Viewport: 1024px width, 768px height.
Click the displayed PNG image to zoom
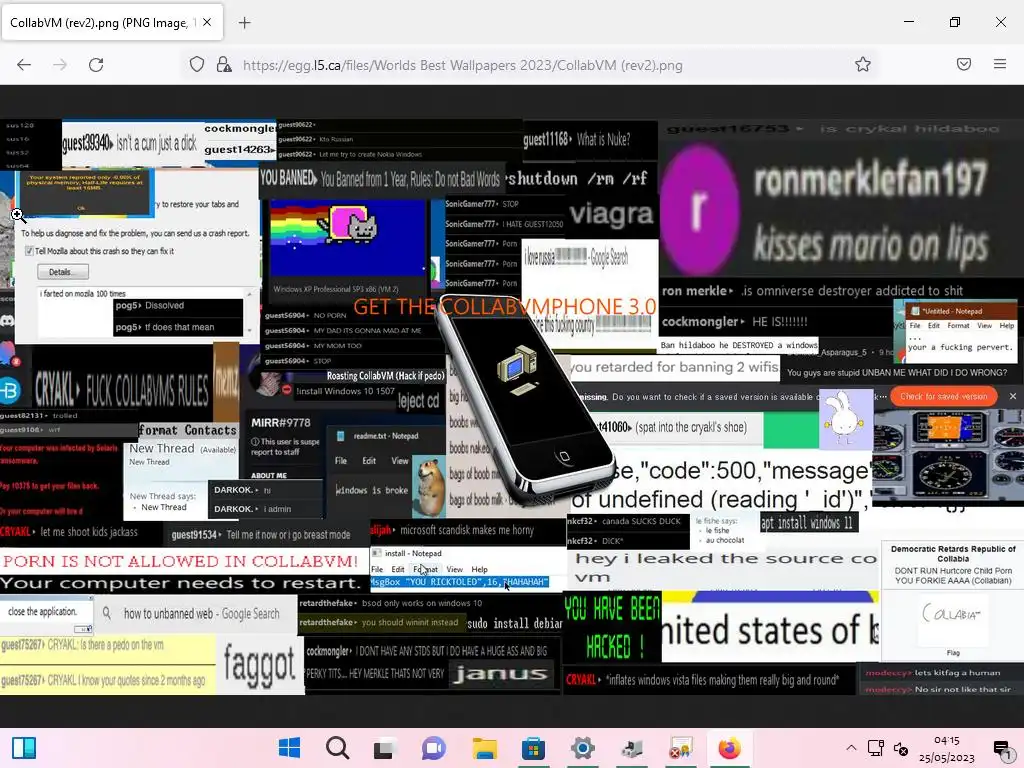512,406
